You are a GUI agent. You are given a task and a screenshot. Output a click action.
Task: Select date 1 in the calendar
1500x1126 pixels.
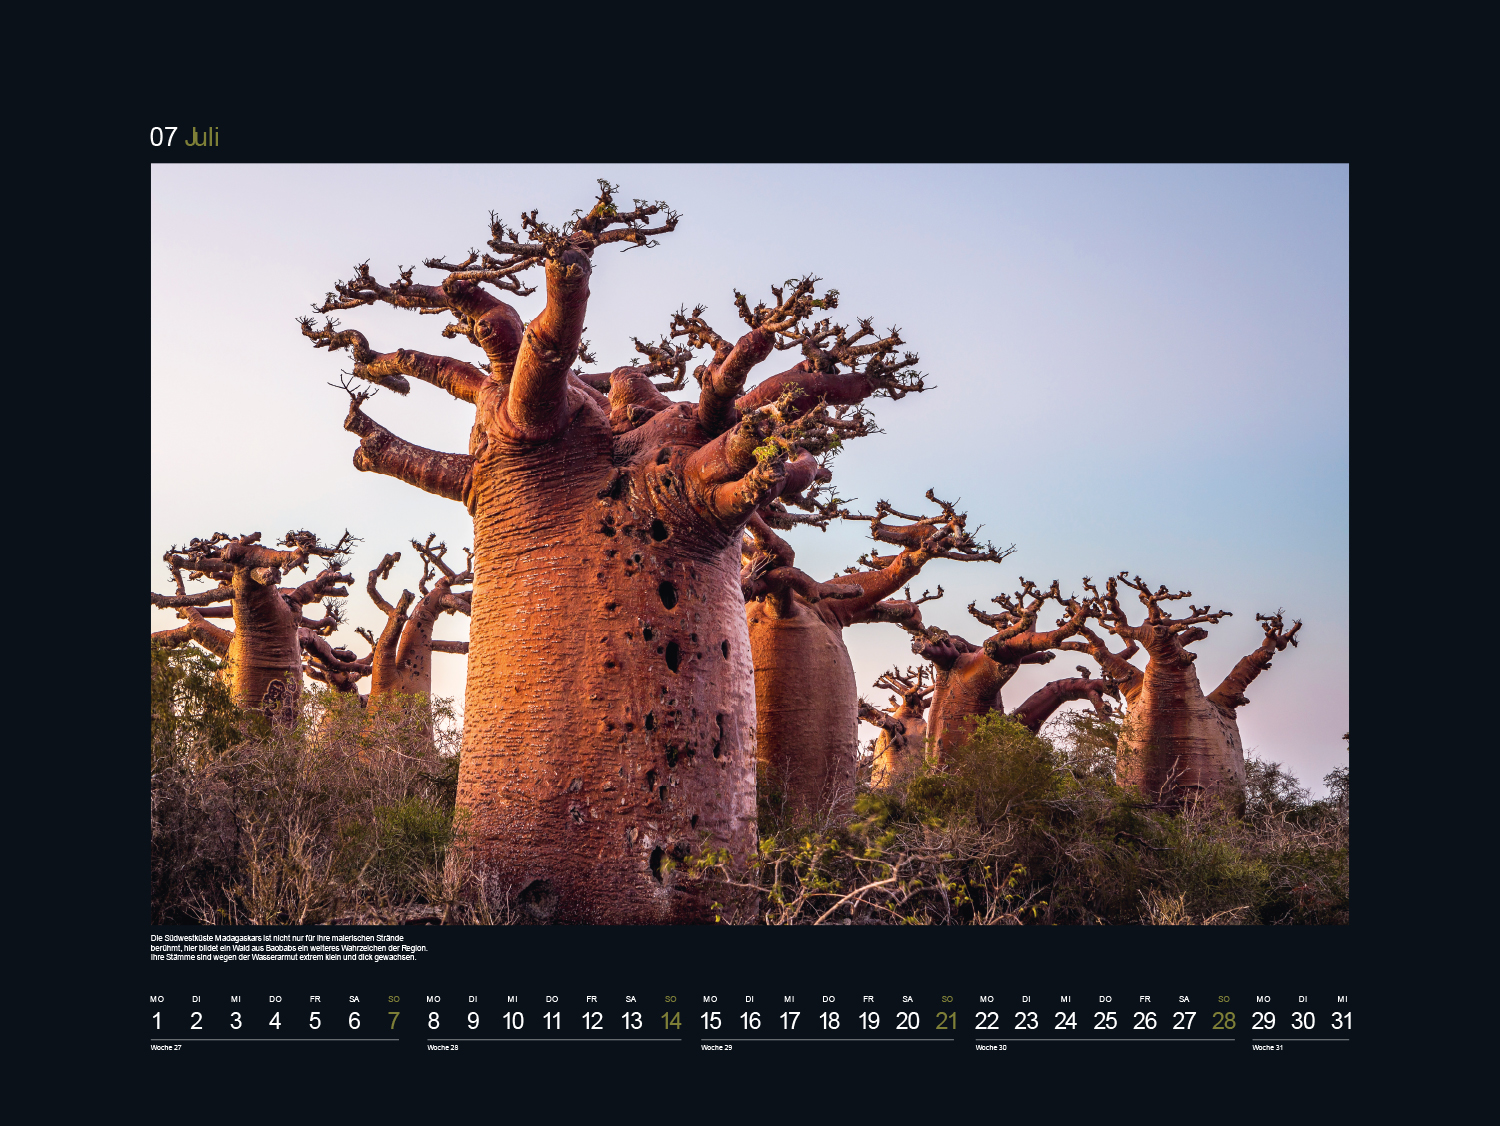(157, 1021)
